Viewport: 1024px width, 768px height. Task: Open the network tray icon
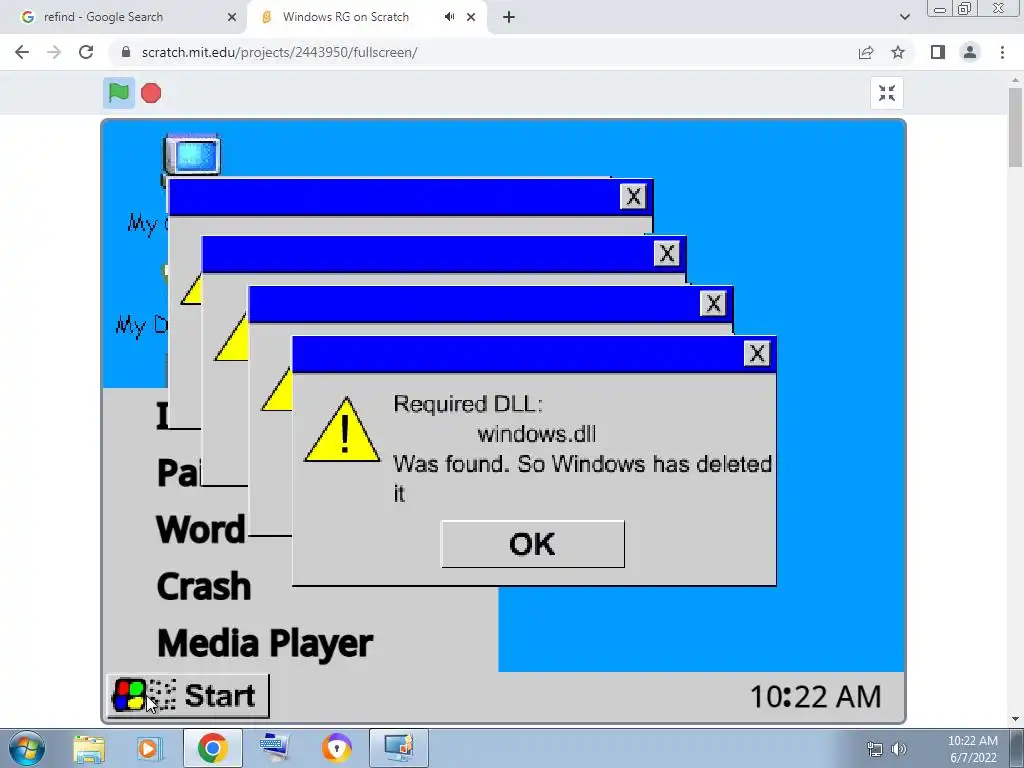coord(874,749)
